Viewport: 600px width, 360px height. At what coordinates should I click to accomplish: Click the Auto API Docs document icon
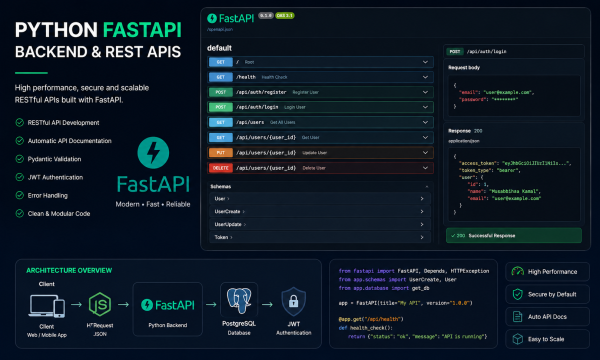(517, 317)
